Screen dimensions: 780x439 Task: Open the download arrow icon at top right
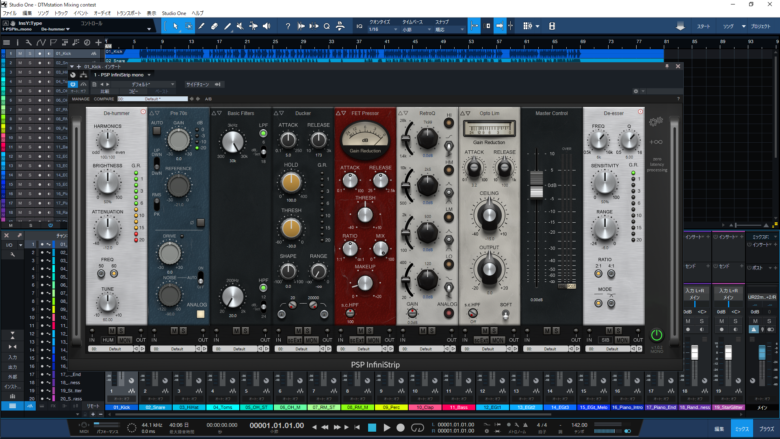click(681, 26)
